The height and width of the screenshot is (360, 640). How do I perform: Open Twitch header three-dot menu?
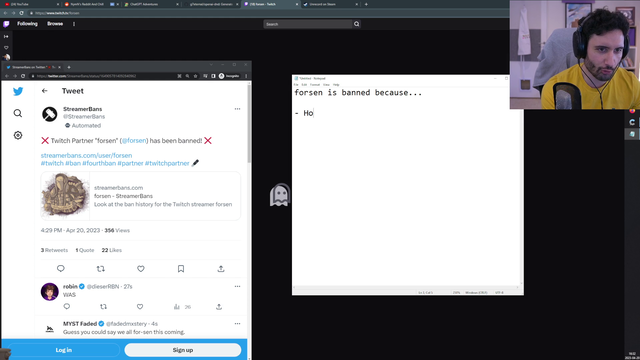pos(74,24)
